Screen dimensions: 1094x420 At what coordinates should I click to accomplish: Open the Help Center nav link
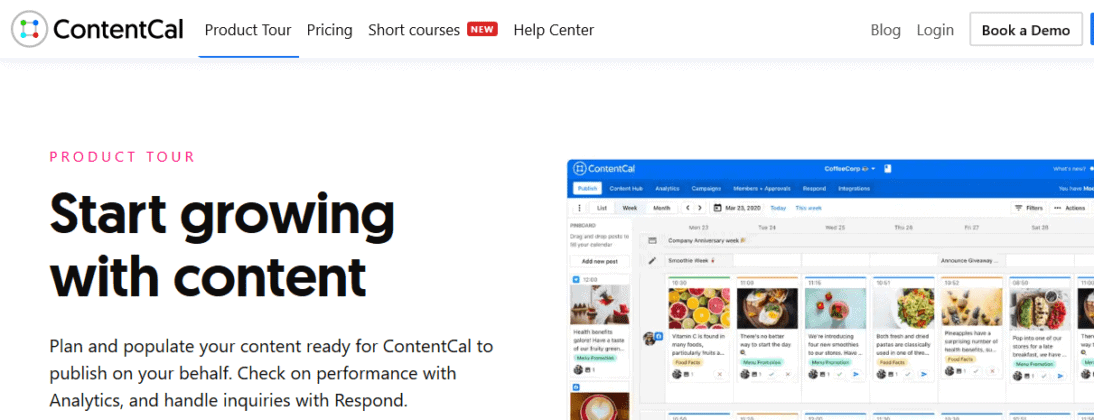coord(553,30)
